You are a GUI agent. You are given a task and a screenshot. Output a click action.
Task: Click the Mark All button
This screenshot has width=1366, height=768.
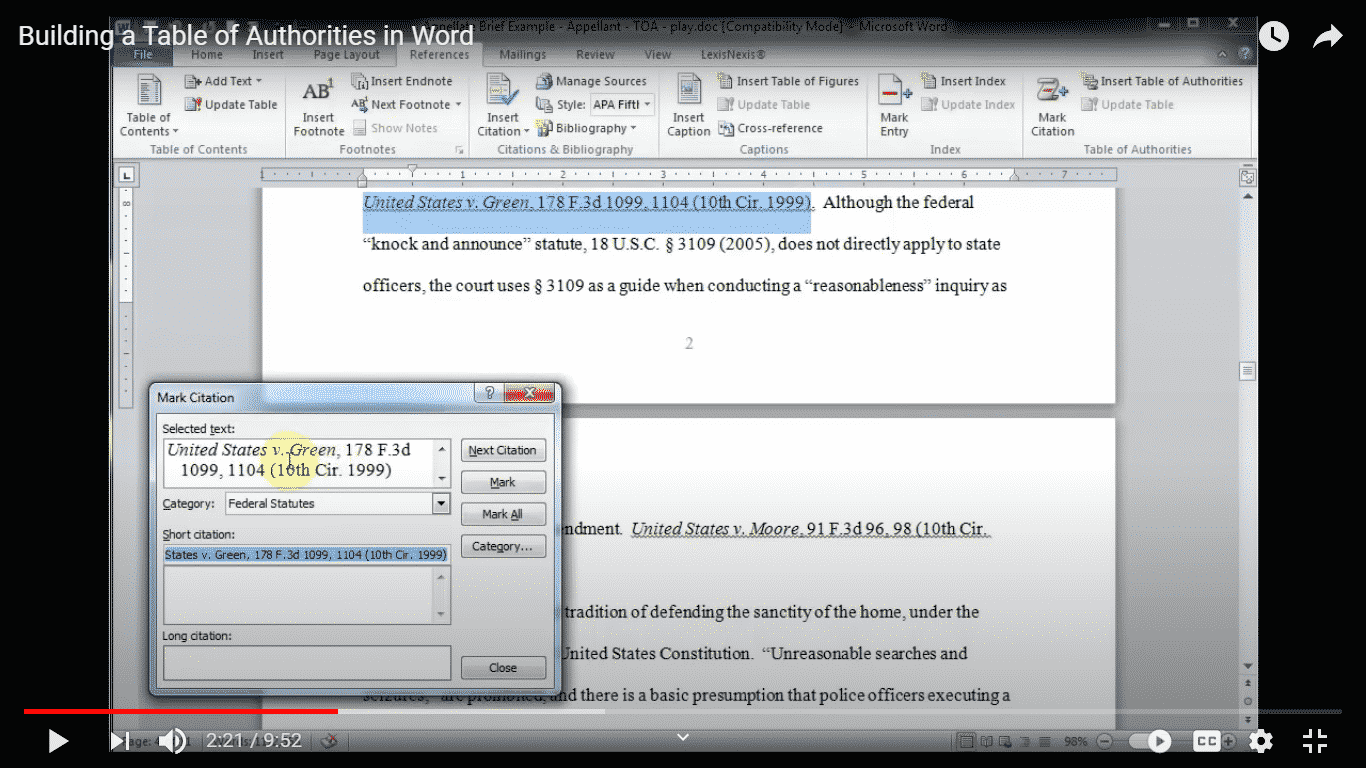coord(503,514)
